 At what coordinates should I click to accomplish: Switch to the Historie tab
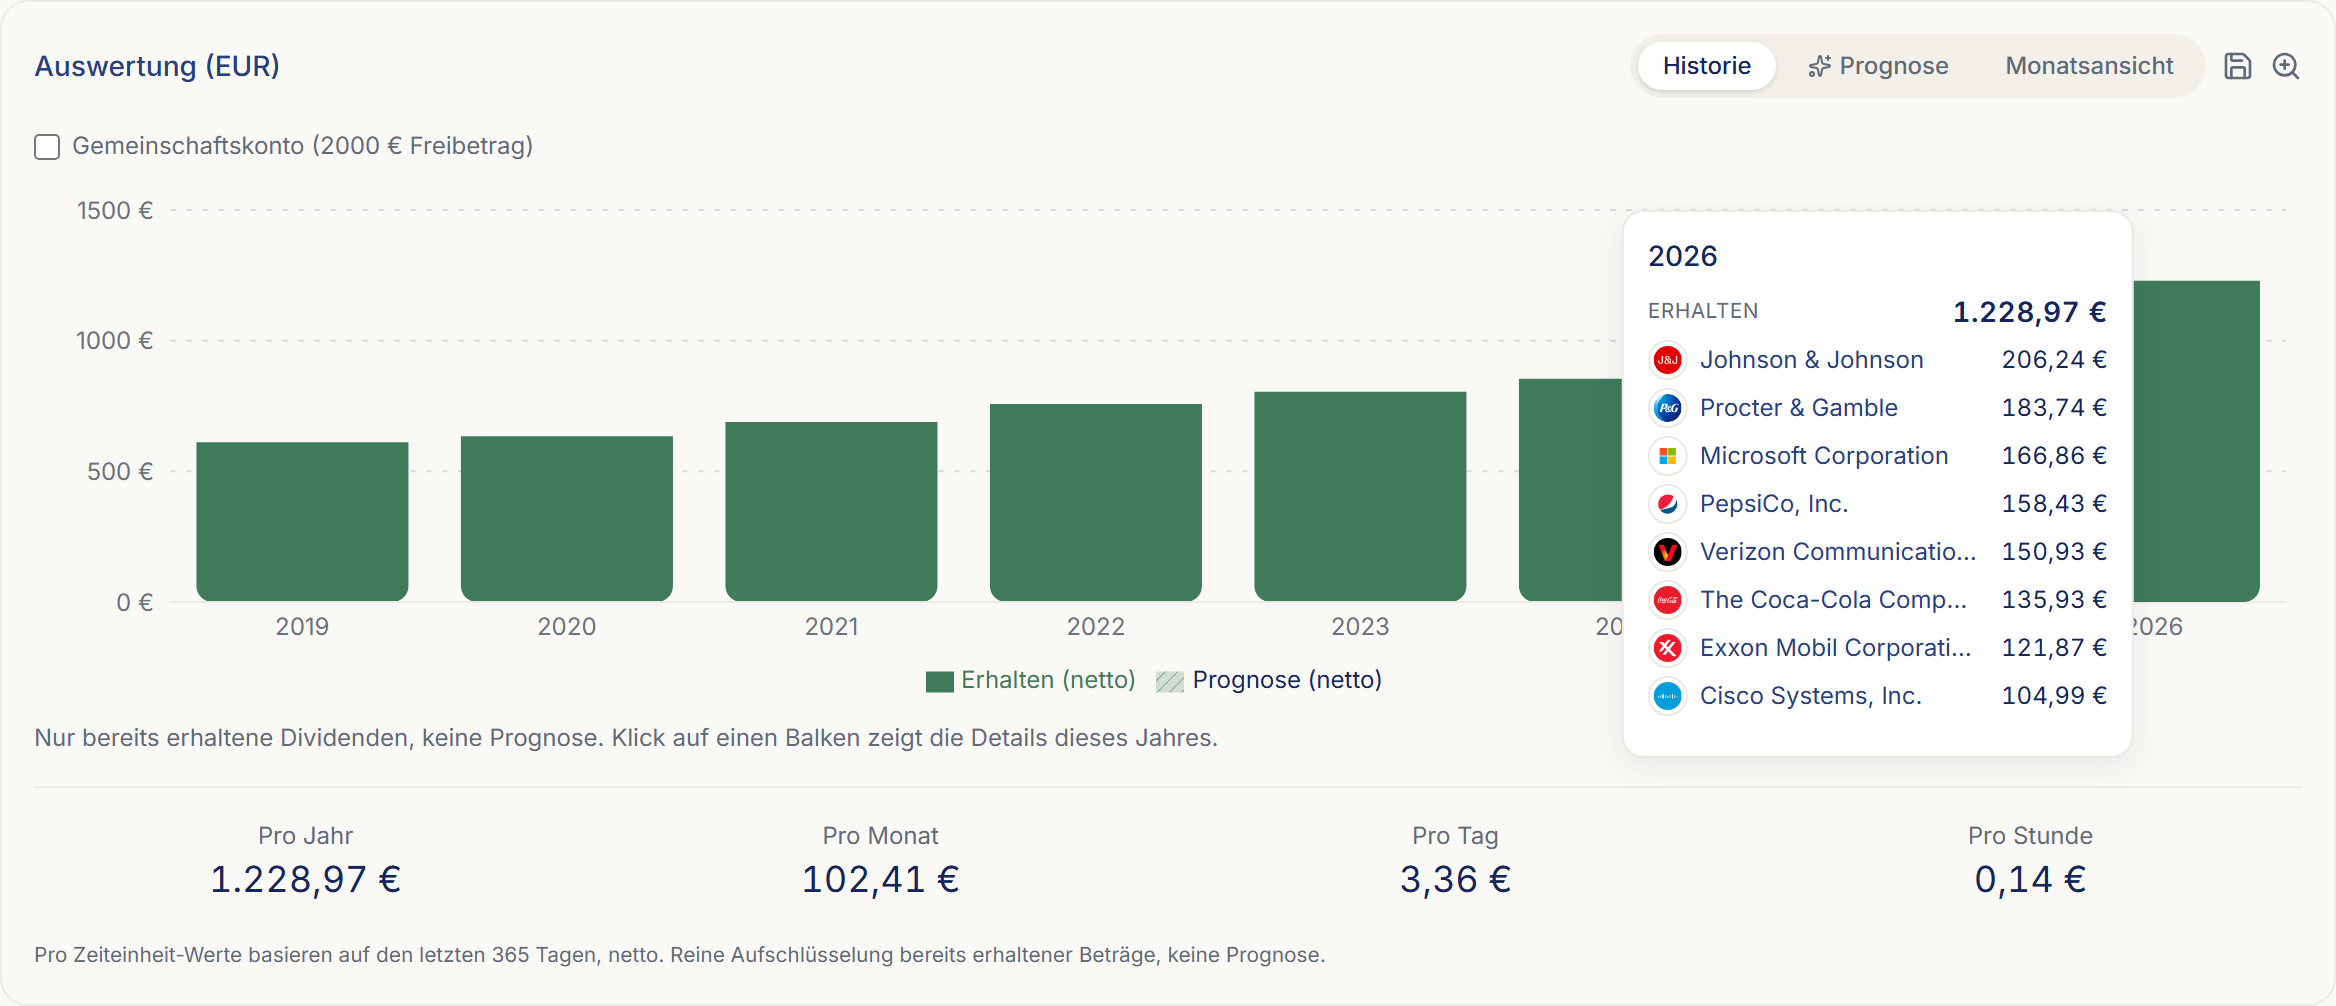pyautogui.click(x=1707, y=66)
